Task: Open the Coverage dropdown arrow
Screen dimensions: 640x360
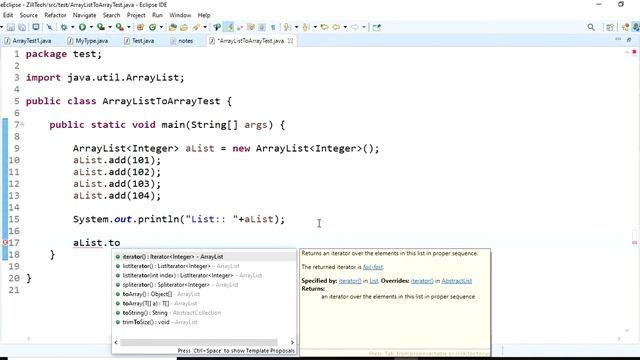Action: (x=110, y=27)
